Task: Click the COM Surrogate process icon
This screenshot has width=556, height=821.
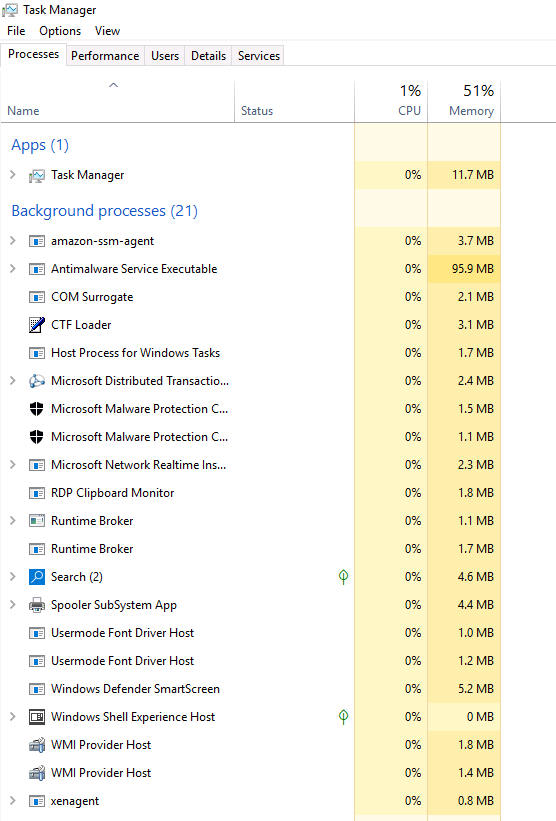Action: [x=37, y=297]
